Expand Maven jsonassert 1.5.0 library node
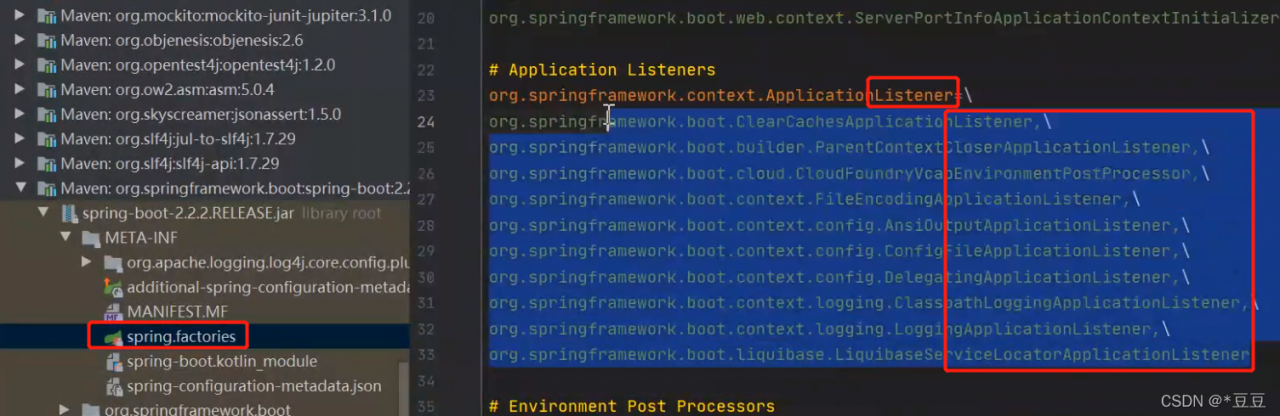 click(x=22, y=114)
